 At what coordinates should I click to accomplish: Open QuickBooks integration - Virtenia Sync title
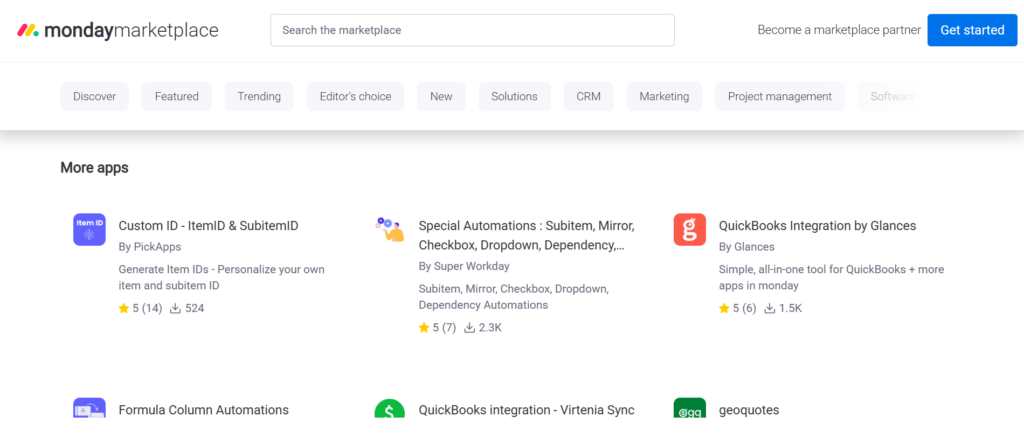point(526,410)
